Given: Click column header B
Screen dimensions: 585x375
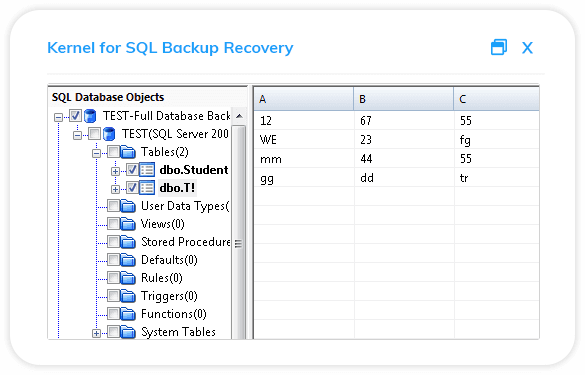Looking at the screenshot, I should [404, 99].
